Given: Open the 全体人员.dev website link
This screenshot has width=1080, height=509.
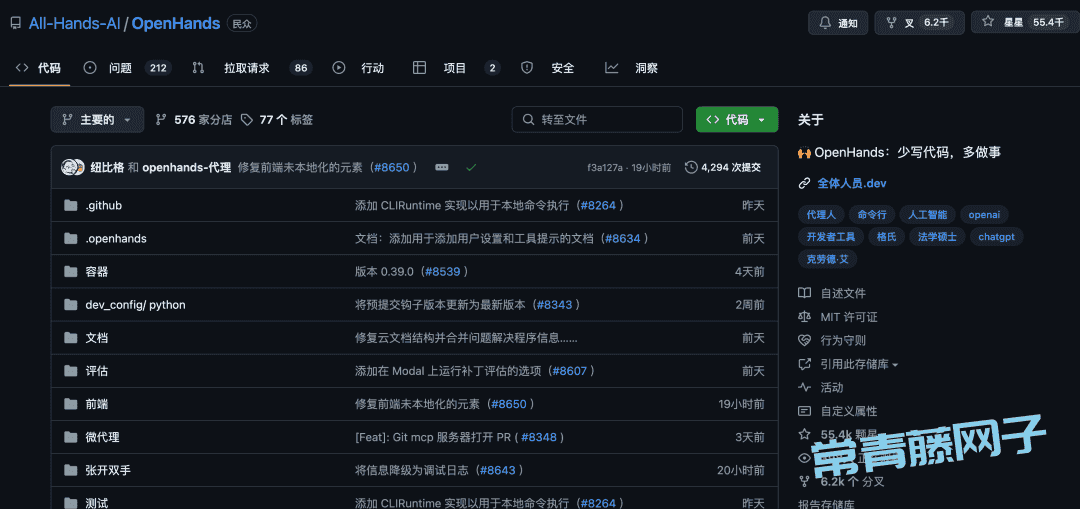Looking at the screenshot, I should (851, 183).
